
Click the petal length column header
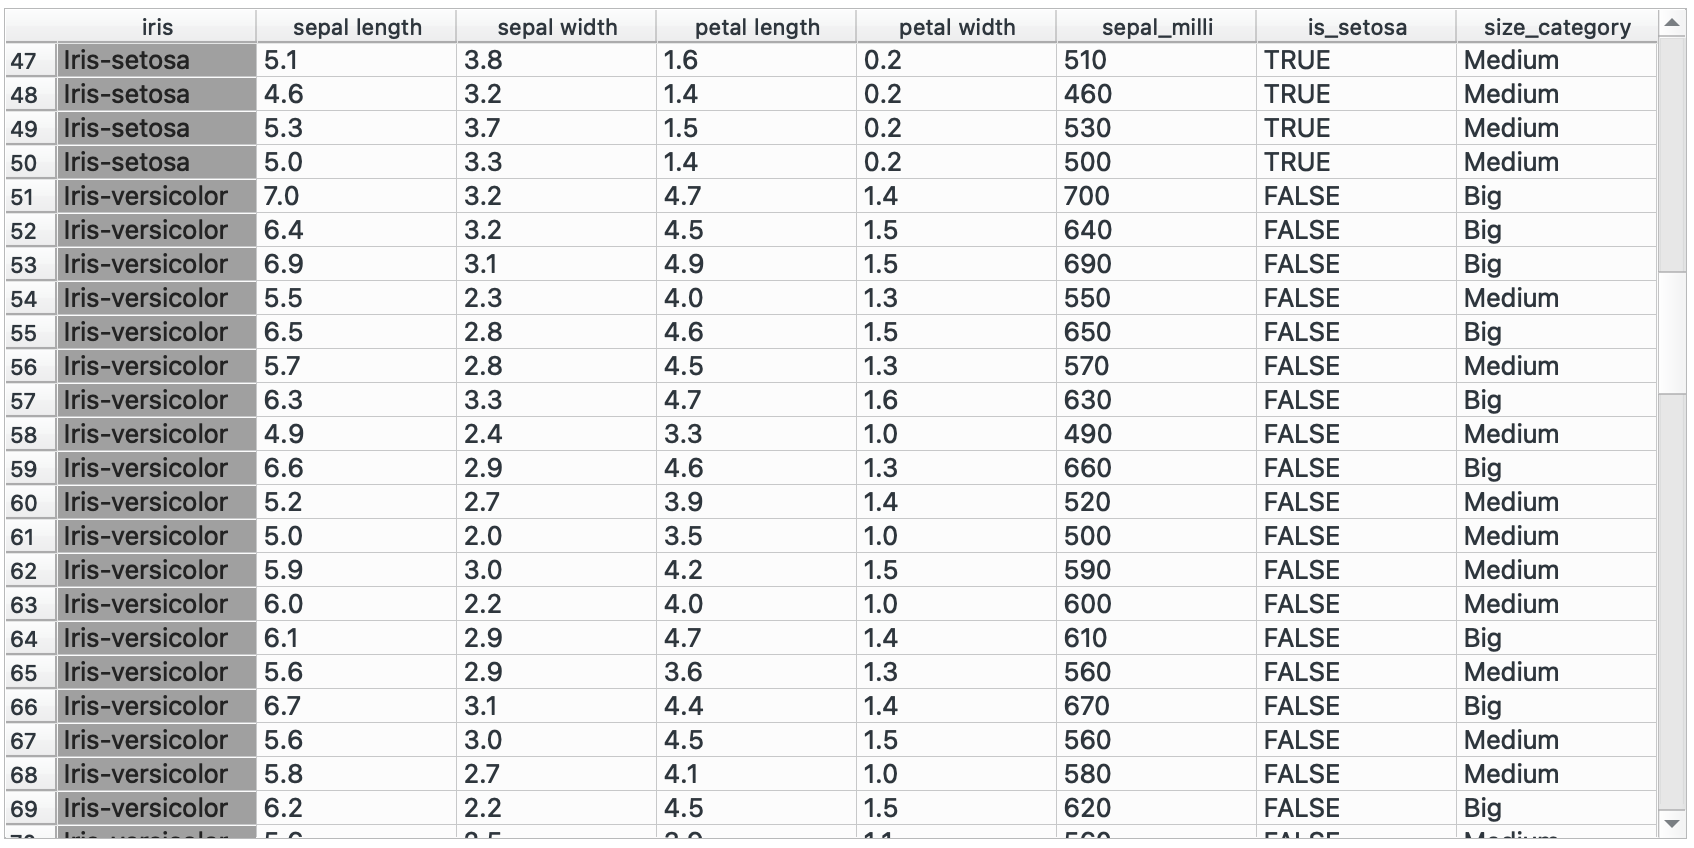(x=757, y=27)
